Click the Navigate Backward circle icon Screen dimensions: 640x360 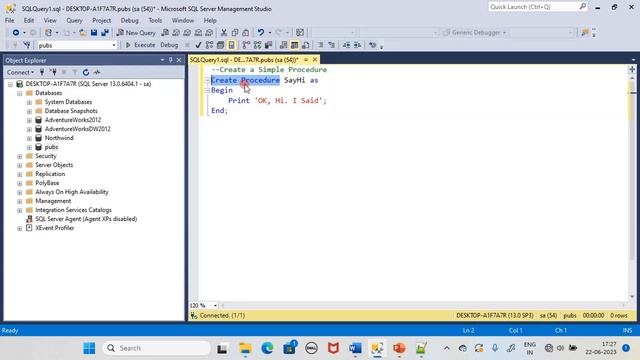(16, 33)
